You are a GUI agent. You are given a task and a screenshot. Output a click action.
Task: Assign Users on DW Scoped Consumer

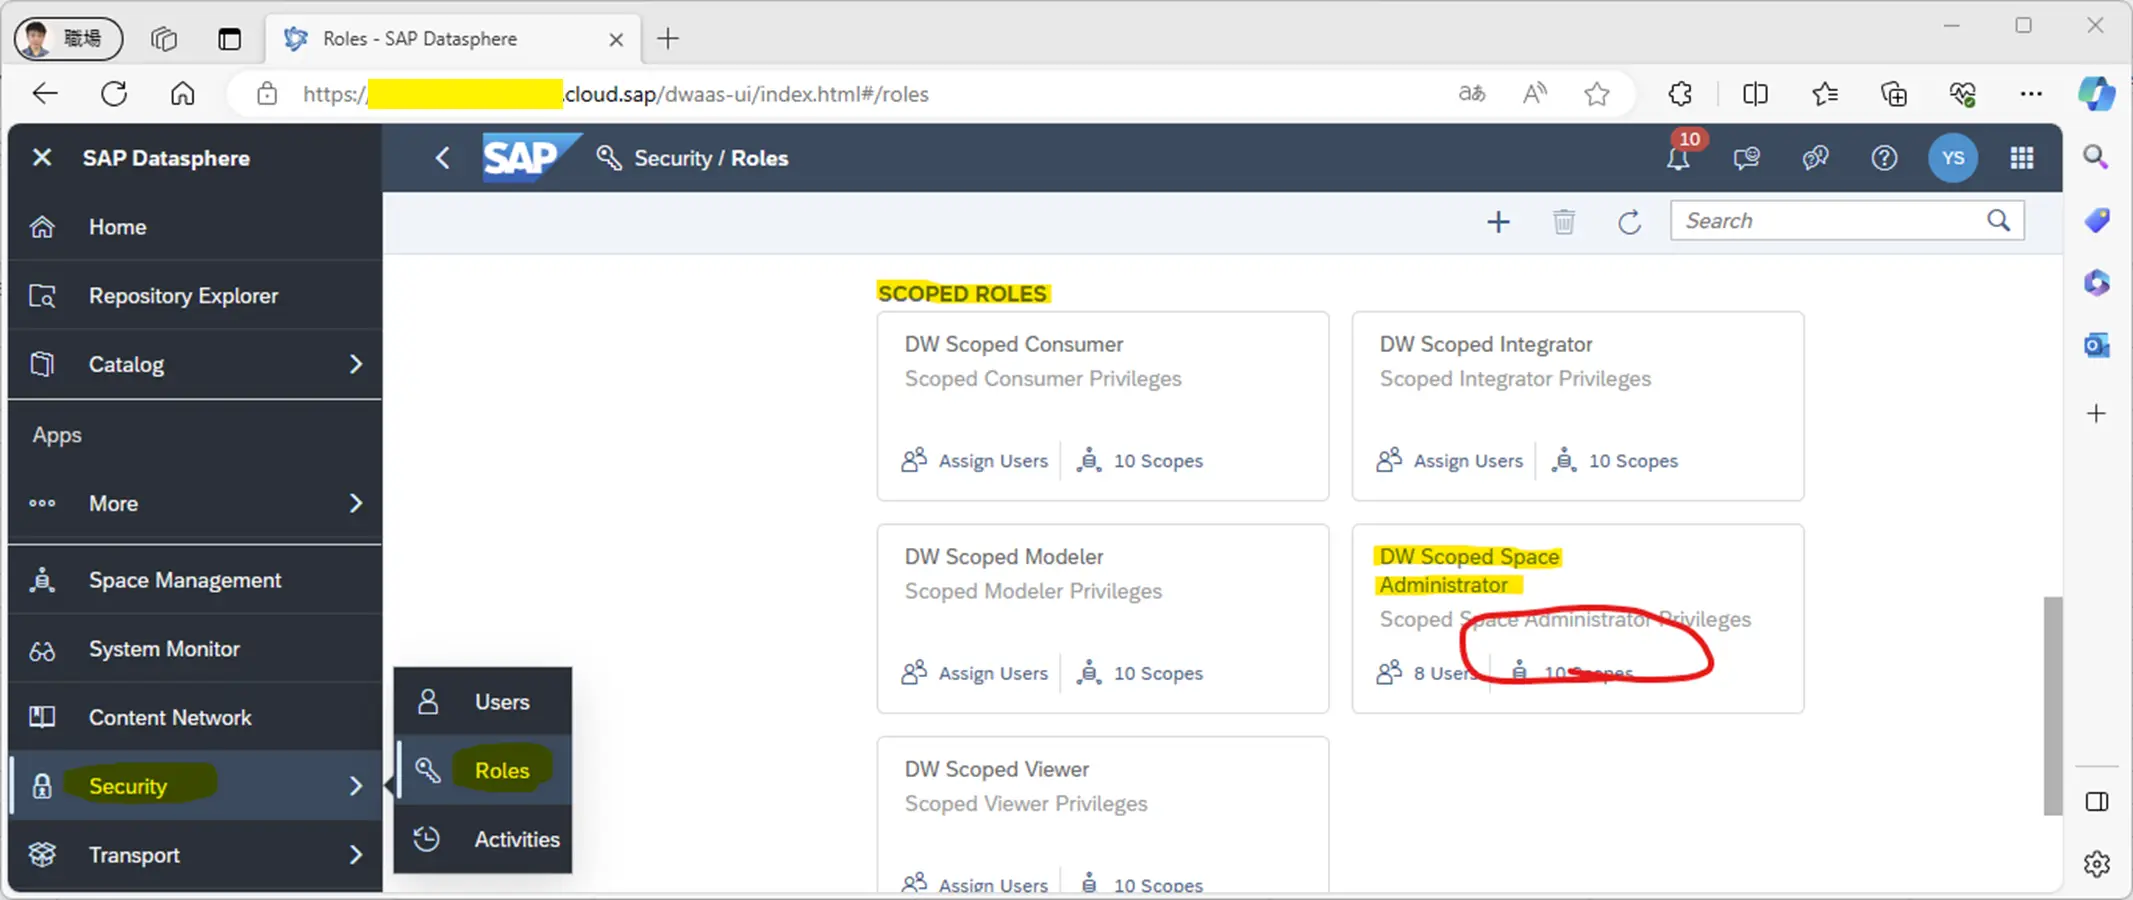tap(974, 461)
